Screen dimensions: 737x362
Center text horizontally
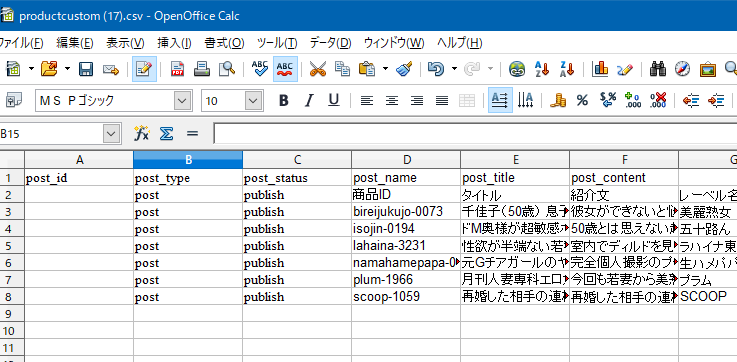pyautogui.click(x=392, y=100)
